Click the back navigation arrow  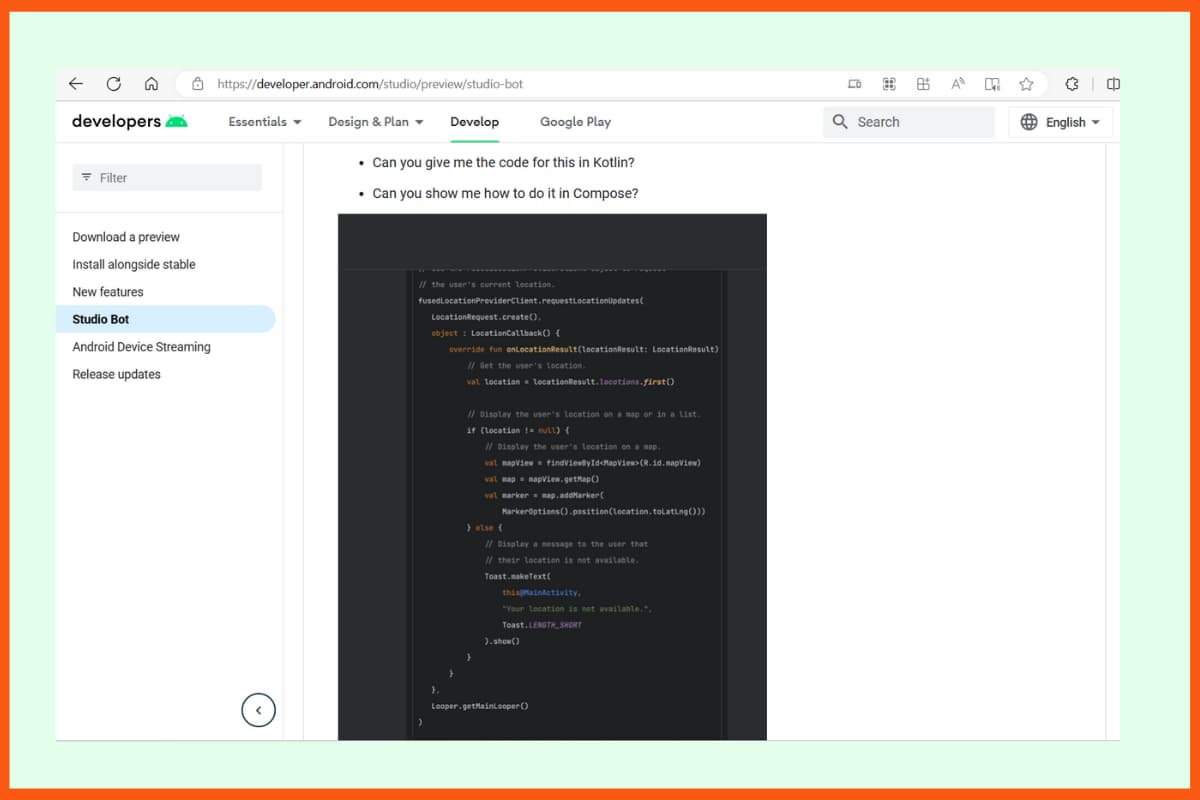(x=75, y=84)
